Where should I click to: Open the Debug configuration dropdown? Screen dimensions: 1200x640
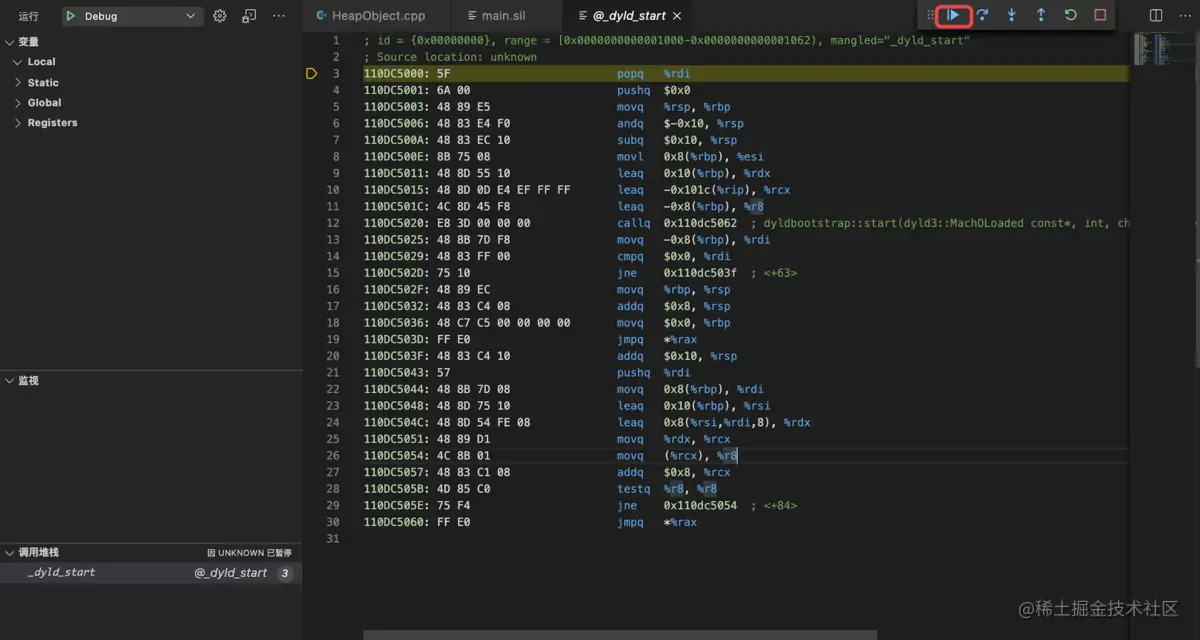(x=132, y=16)
